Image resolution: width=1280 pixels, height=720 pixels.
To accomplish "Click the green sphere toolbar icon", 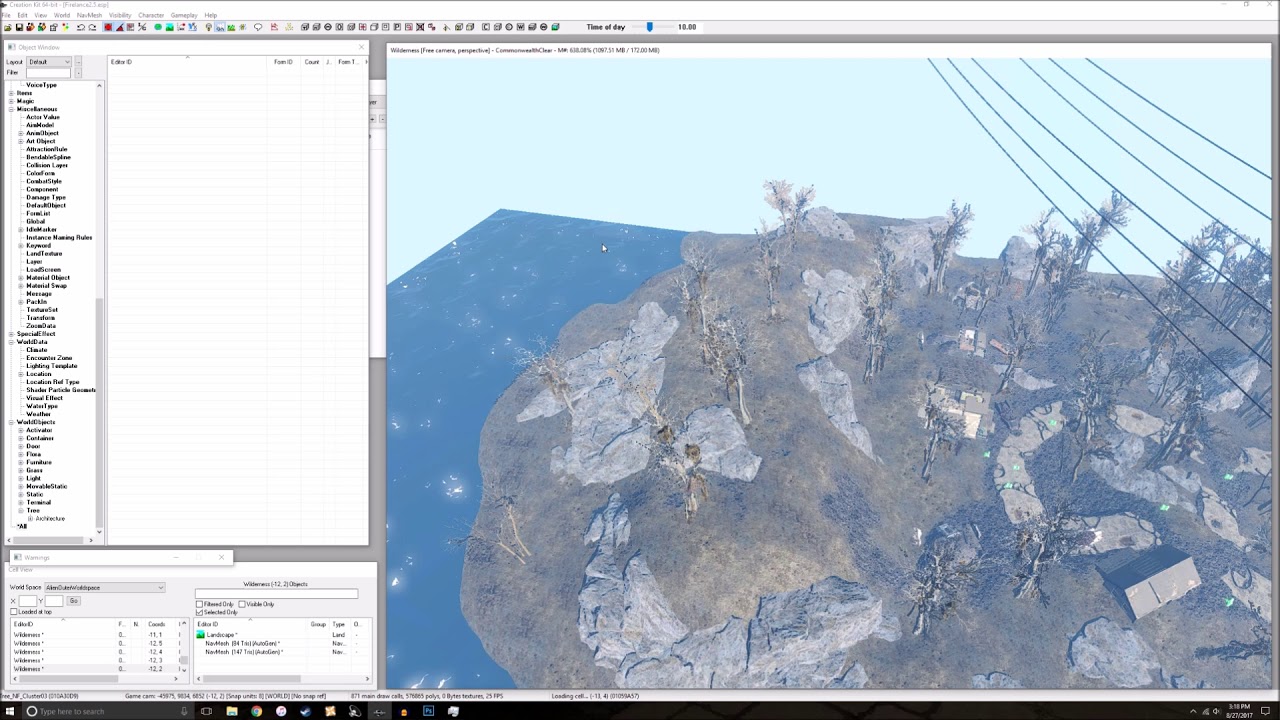I will tap(157, 27).
